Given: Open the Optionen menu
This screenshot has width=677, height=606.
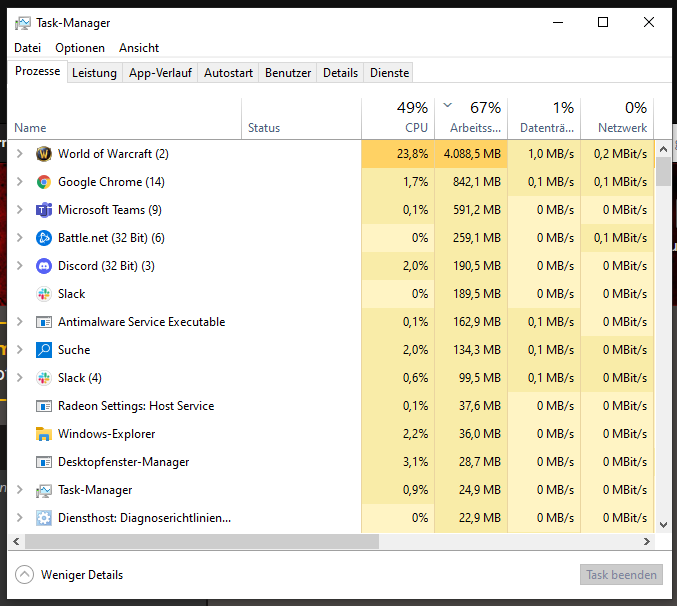Looking at the screenshot, I should point(80,48).
